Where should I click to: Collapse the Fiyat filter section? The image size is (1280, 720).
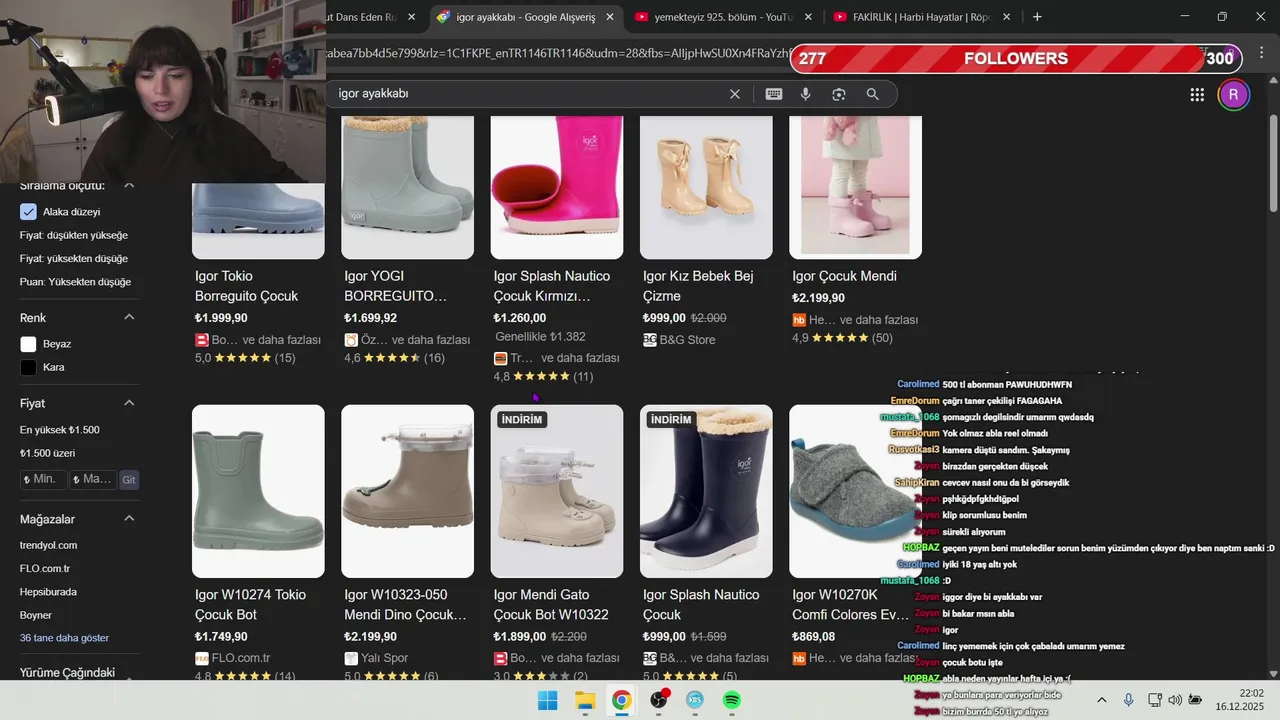(x=129, y=403)
